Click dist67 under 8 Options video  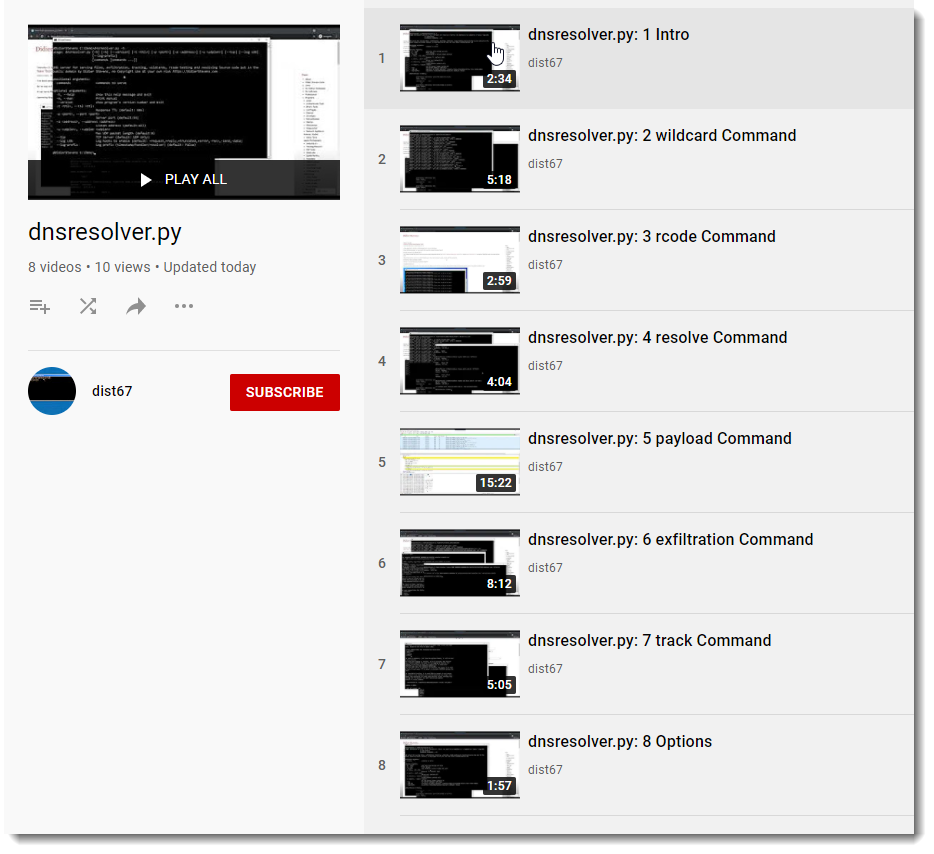(x=545, y=770)
